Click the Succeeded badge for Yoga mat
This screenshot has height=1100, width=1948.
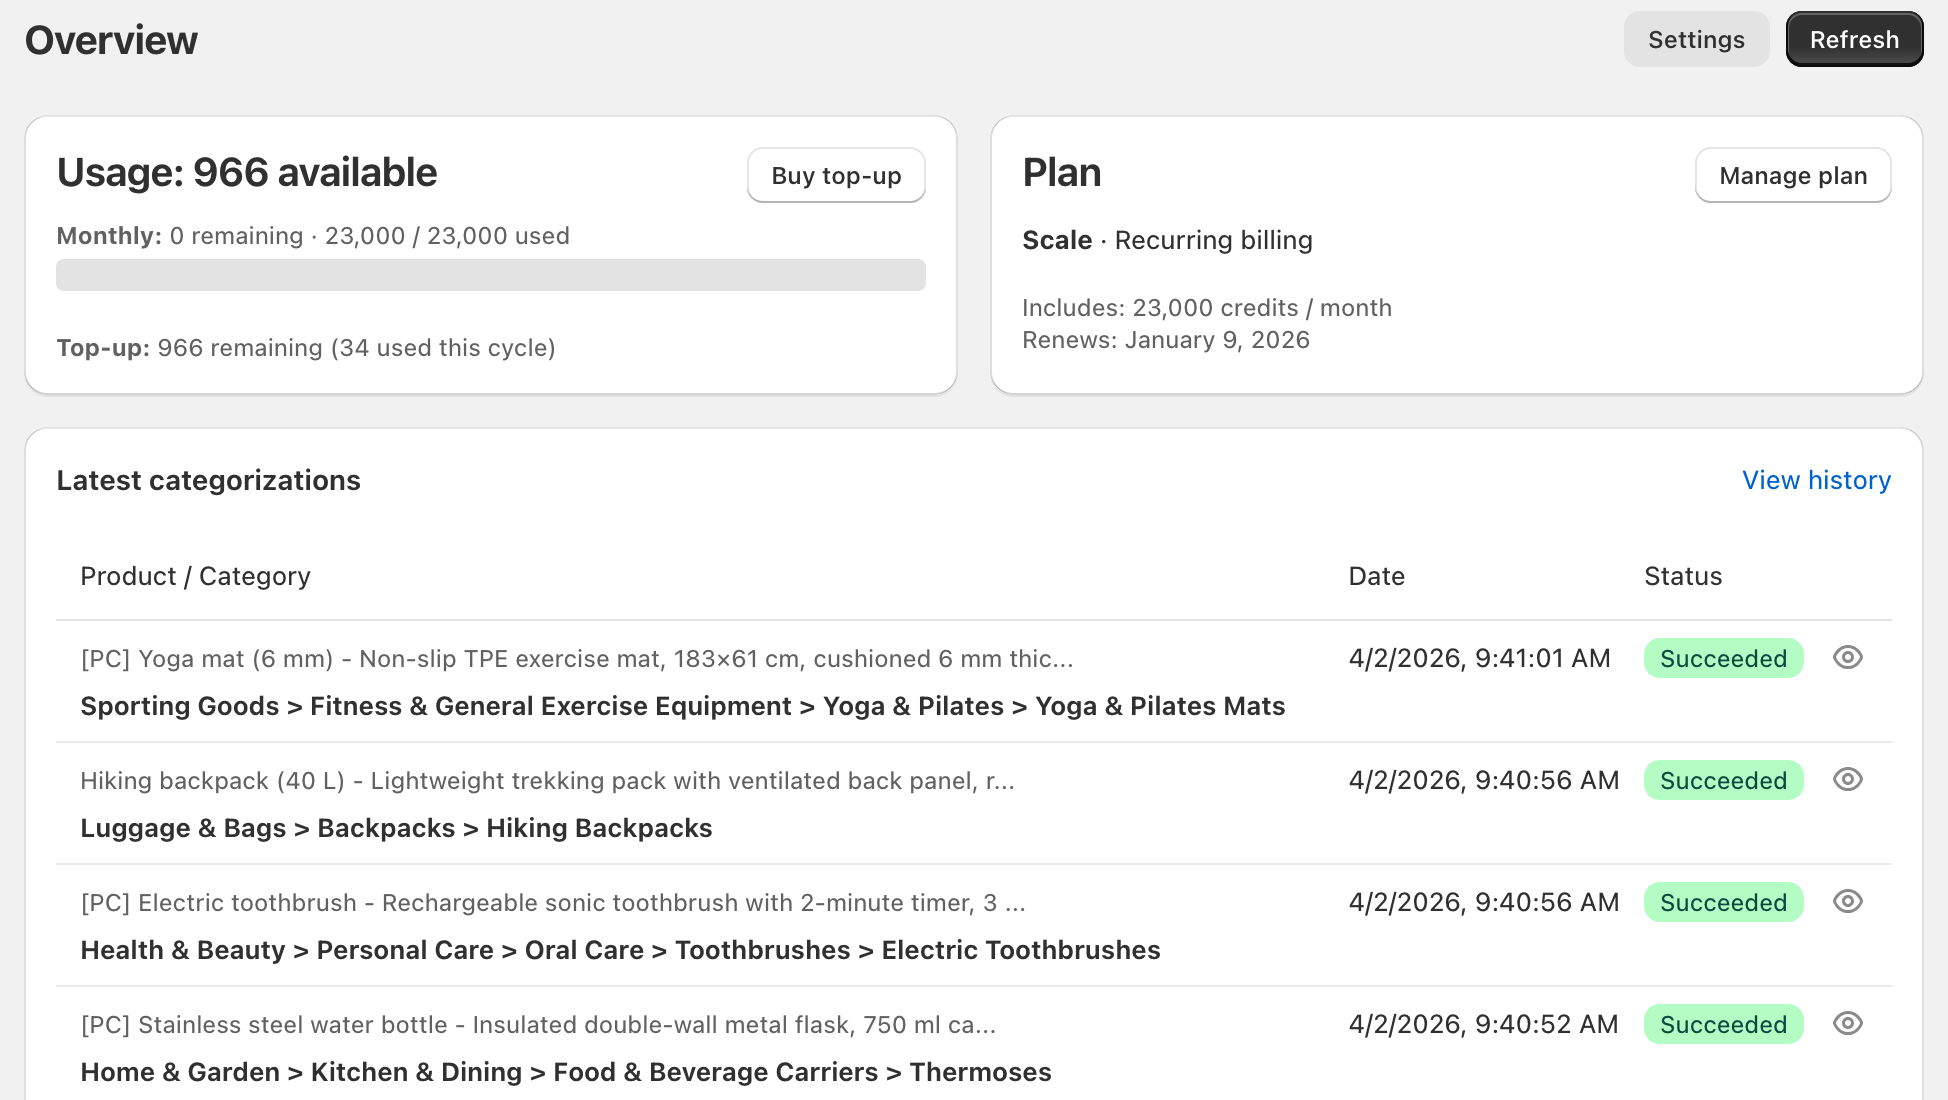[1723, 658]
